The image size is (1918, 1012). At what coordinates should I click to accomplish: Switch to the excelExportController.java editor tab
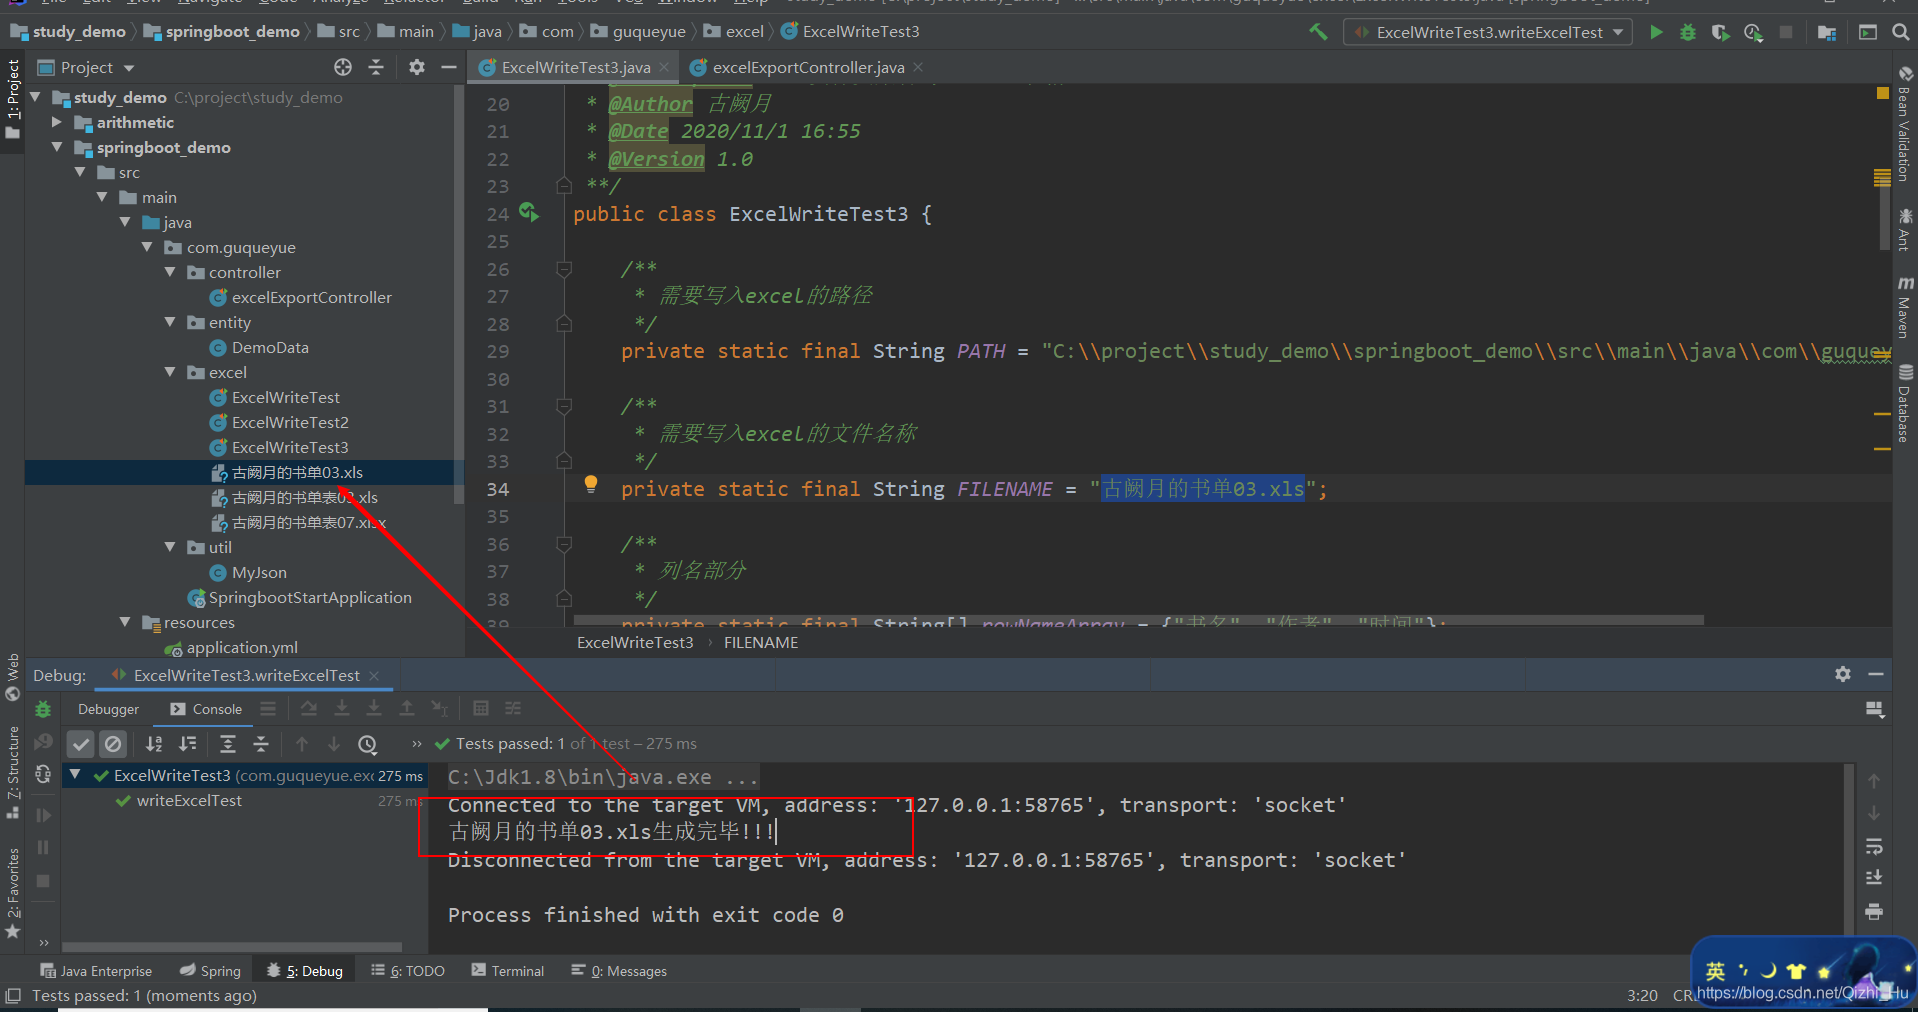tap(806, 67)
